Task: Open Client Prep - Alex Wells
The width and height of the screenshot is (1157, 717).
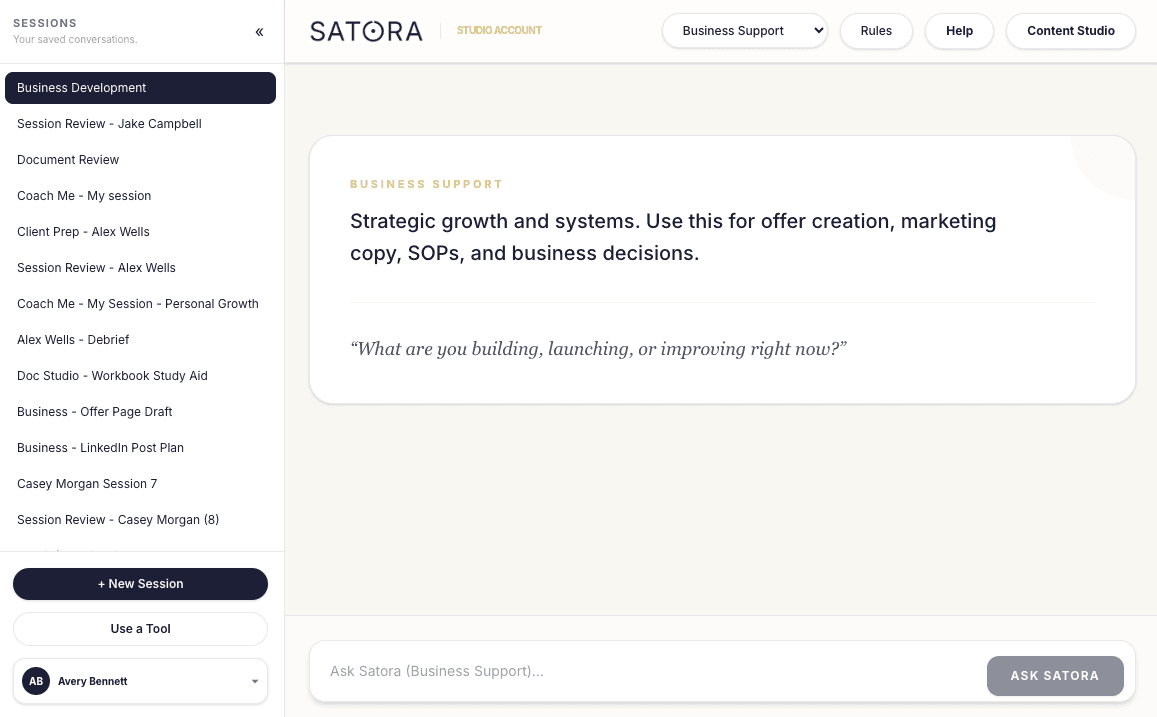Action: 140,232
